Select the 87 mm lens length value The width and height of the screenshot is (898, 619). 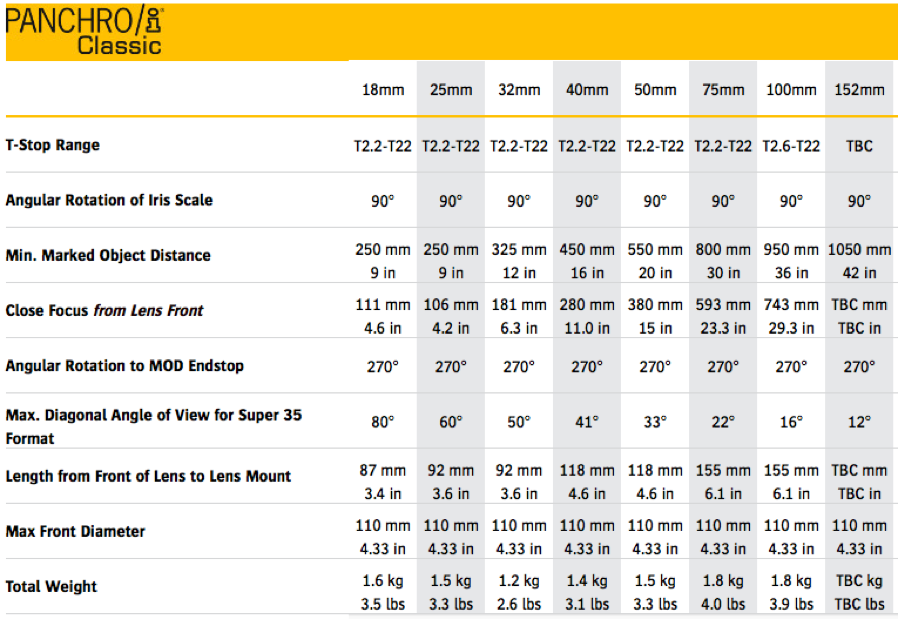tap(383, 471)
